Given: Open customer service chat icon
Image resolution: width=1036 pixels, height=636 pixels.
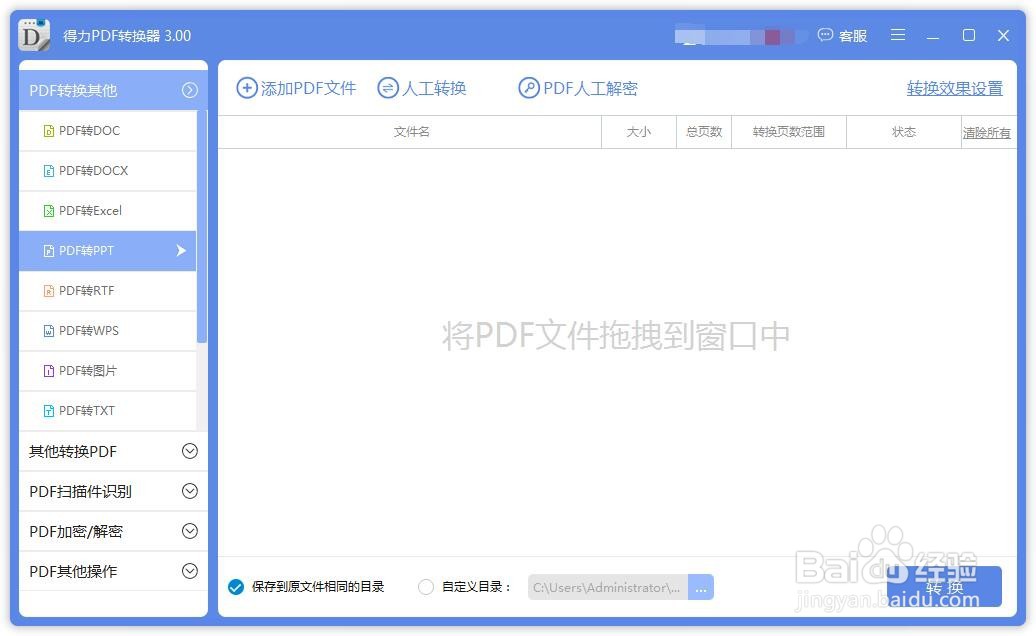Looking at the screenshot, I should pyautogui.click(x=825, y=35).
